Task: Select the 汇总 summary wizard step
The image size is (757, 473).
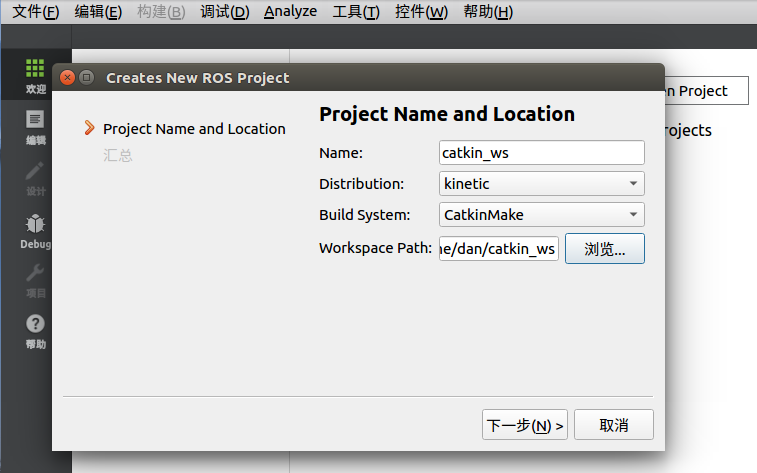Action: (118, 155)
